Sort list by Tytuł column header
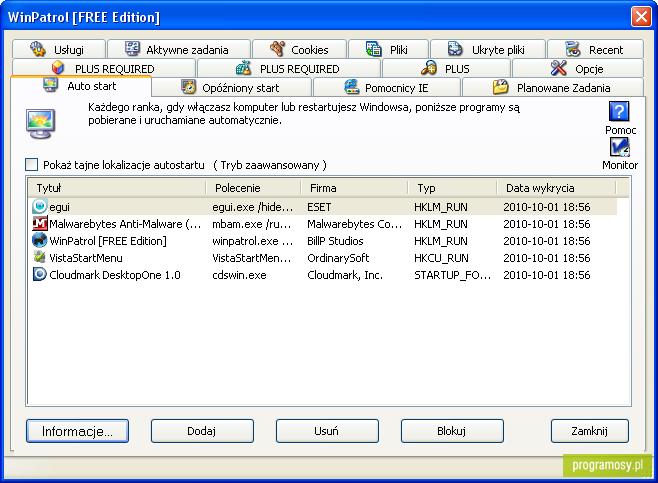This screenshot has height=483, width=658. point(117,188)
